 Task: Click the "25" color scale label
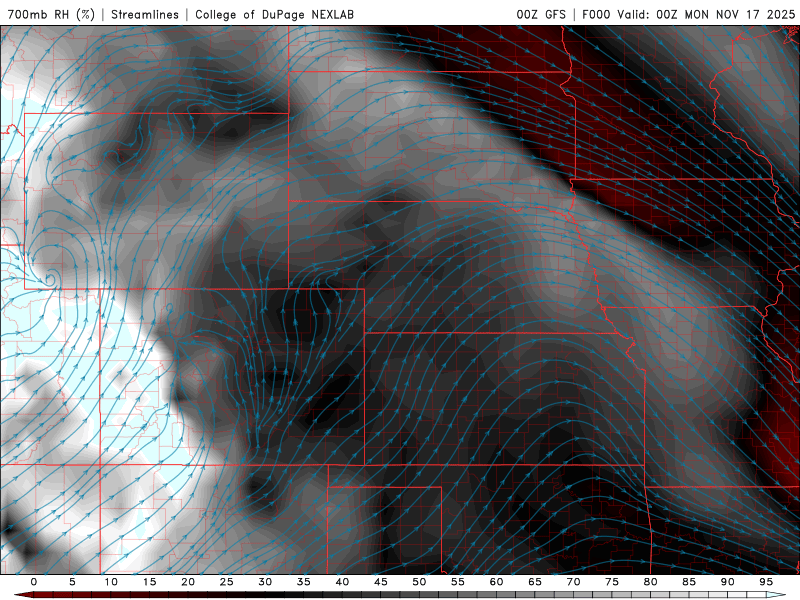click(x=227, y=582)
